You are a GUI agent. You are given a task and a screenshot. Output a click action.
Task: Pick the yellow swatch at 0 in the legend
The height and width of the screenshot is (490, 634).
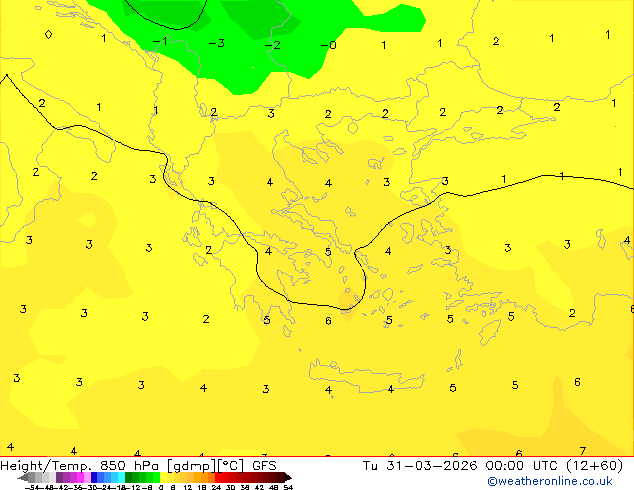163,477
